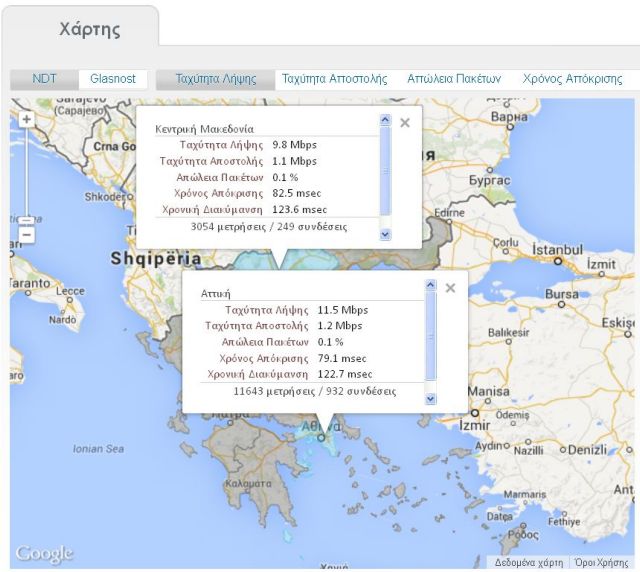Screen dimensions: 640x572
Task: Select the Ταχύτητα Λήψης metric tab
Action: click(x=216, y=78)
